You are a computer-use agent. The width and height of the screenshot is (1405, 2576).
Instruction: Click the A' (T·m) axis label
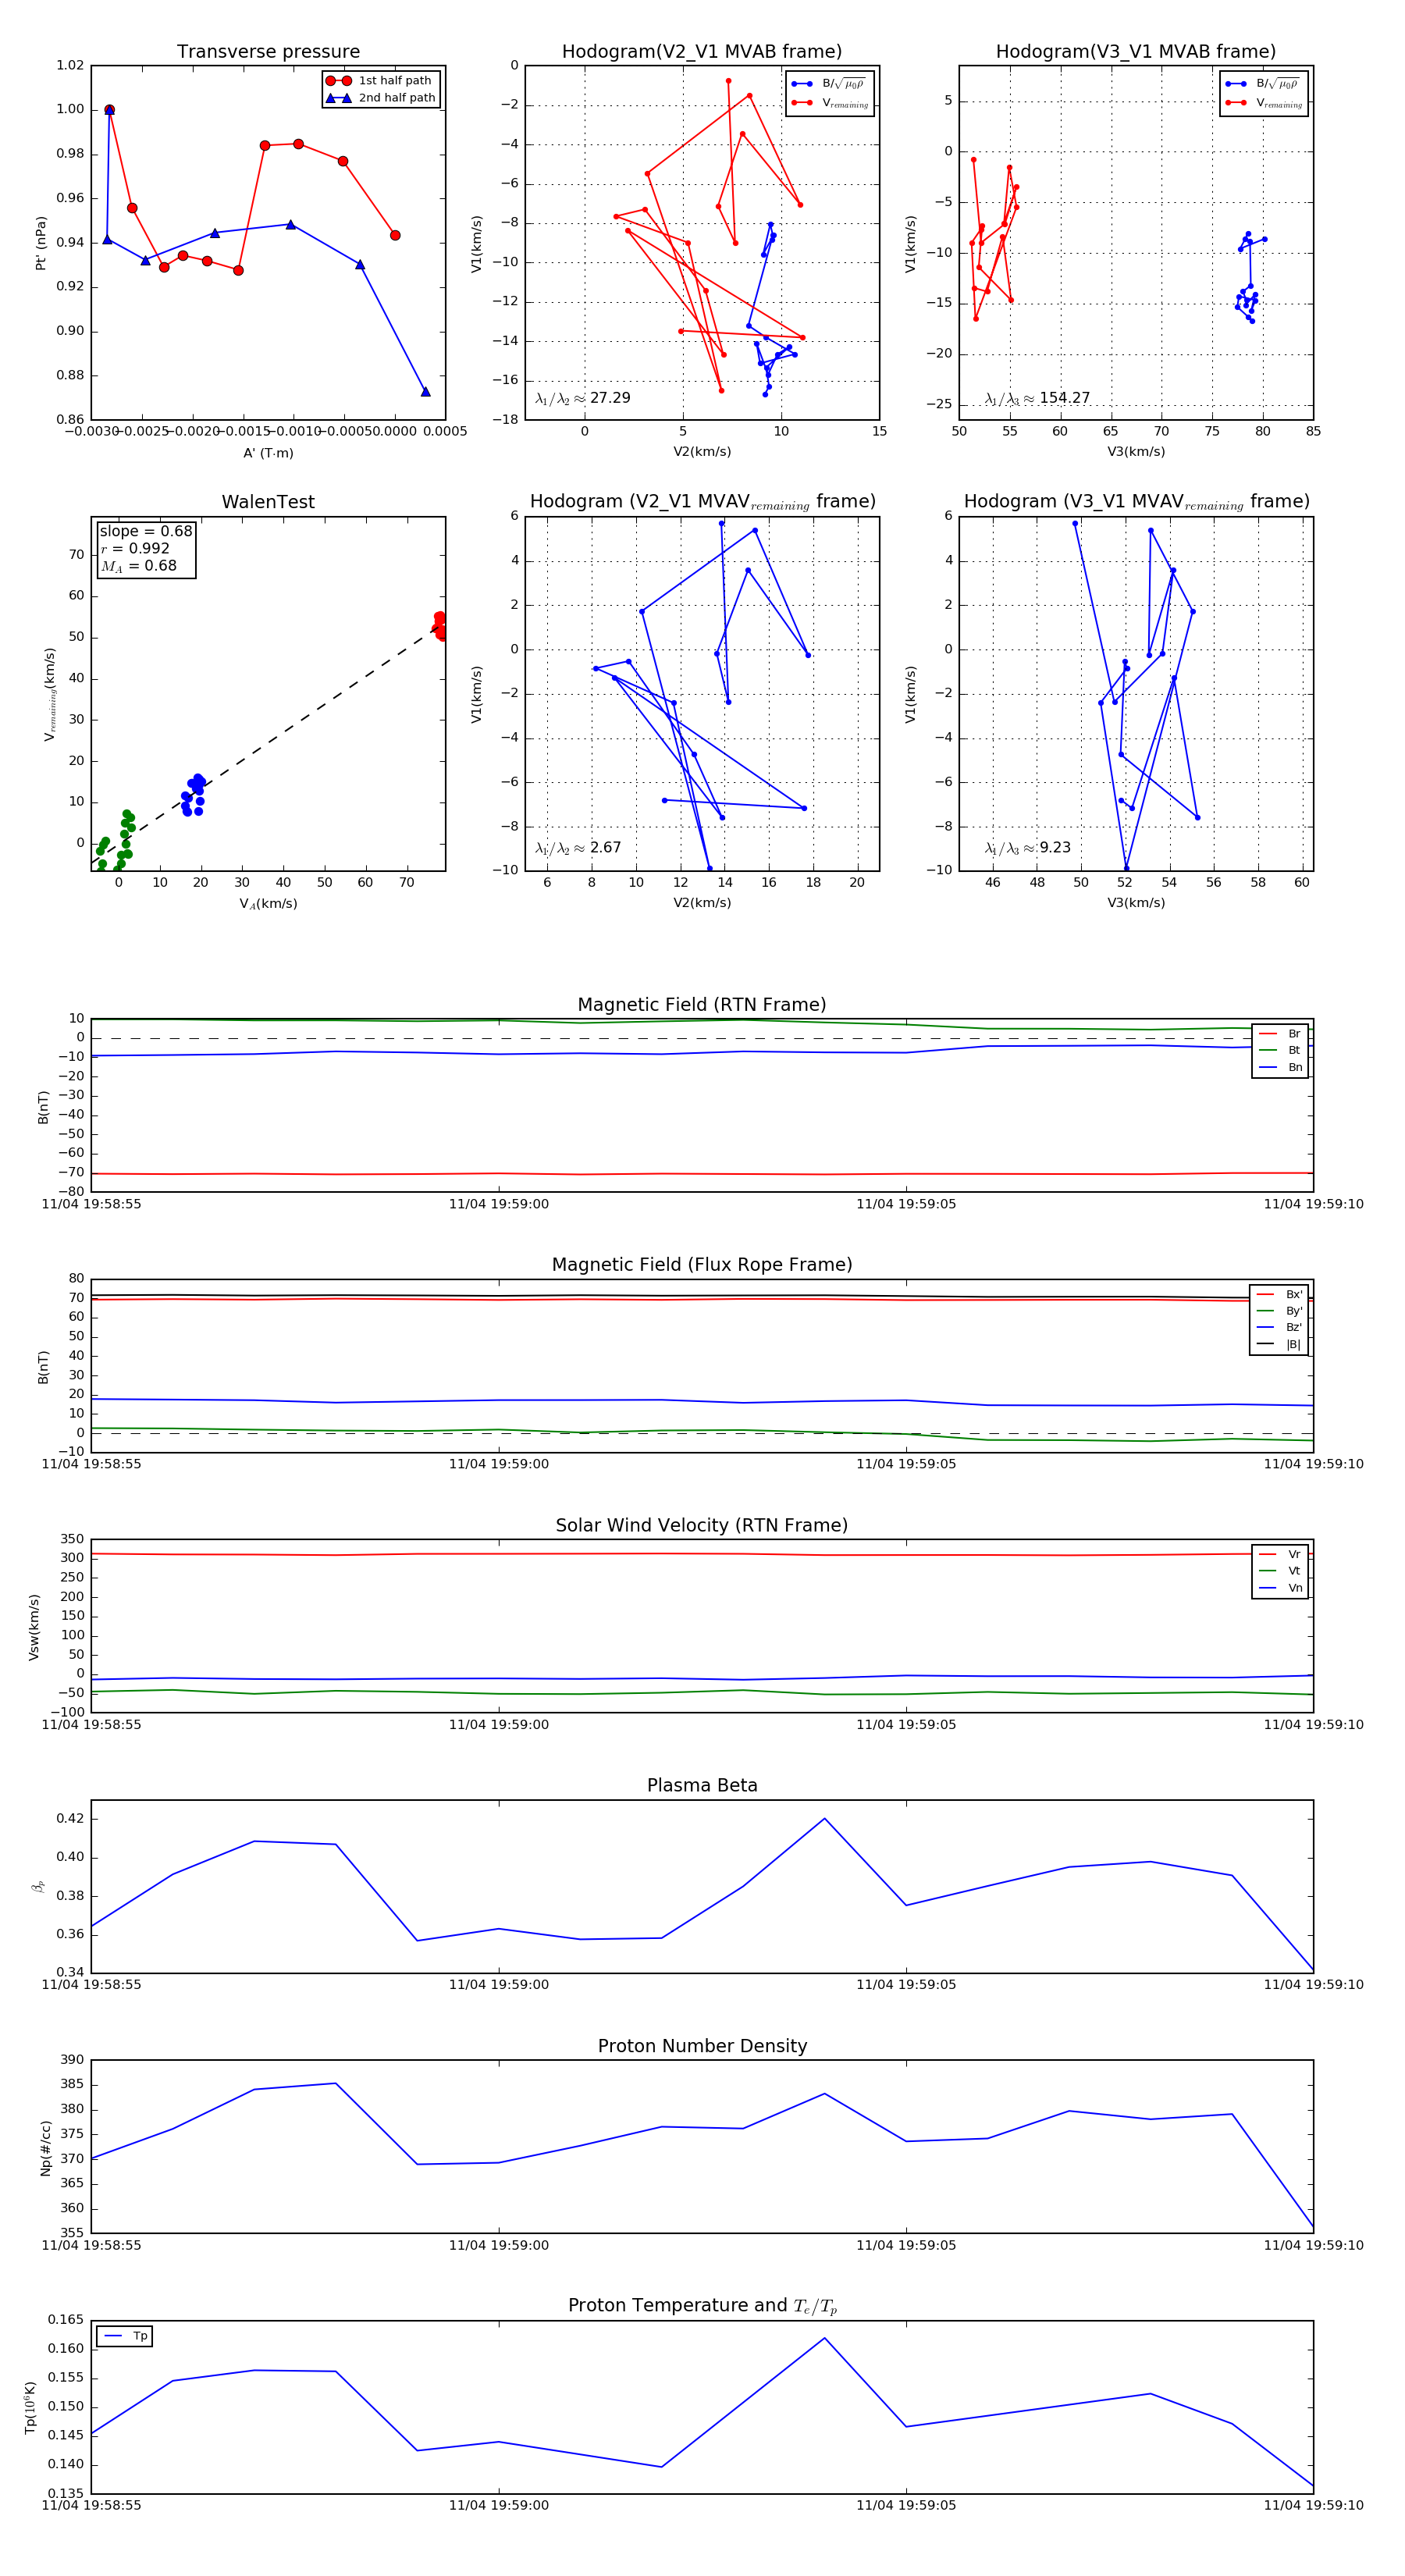(268, 453)
